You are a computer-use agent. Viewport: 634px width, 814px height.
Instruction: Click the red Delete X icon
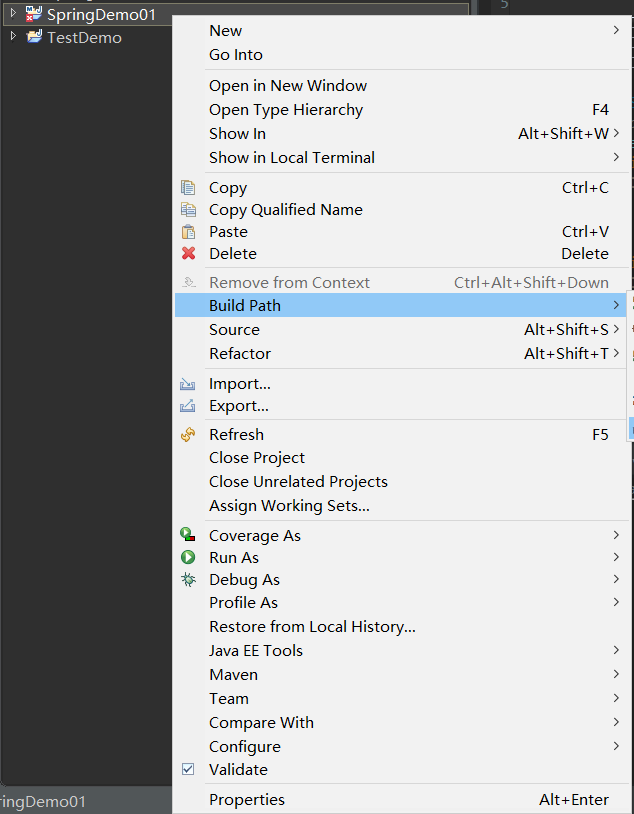coord(188,254)
